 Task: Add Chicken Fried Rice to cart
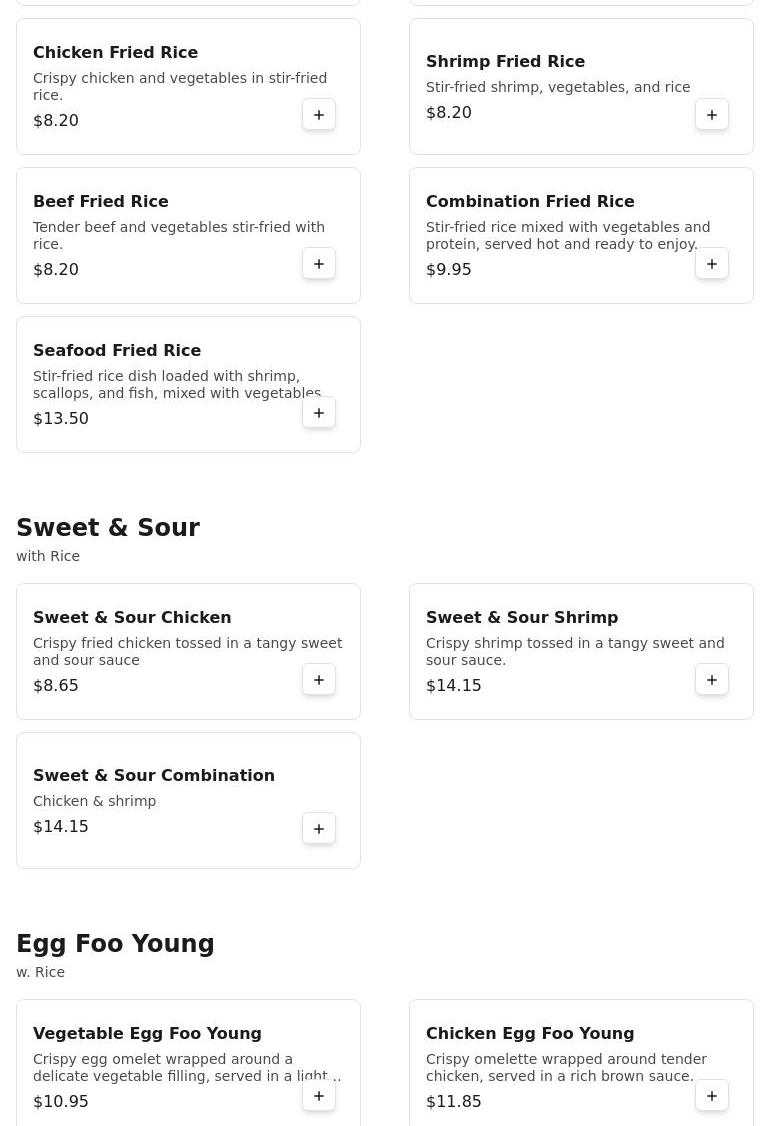[319, 115]
